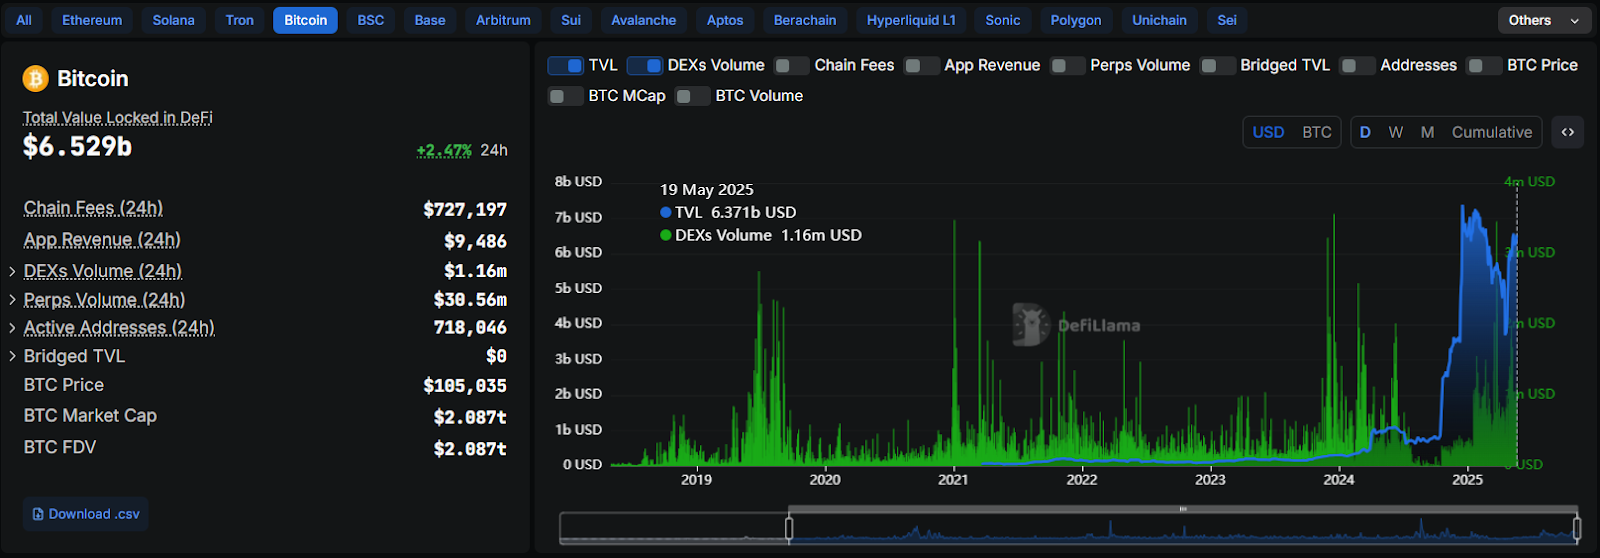Switch to the Unichain tab

(x=1159, y=20)
